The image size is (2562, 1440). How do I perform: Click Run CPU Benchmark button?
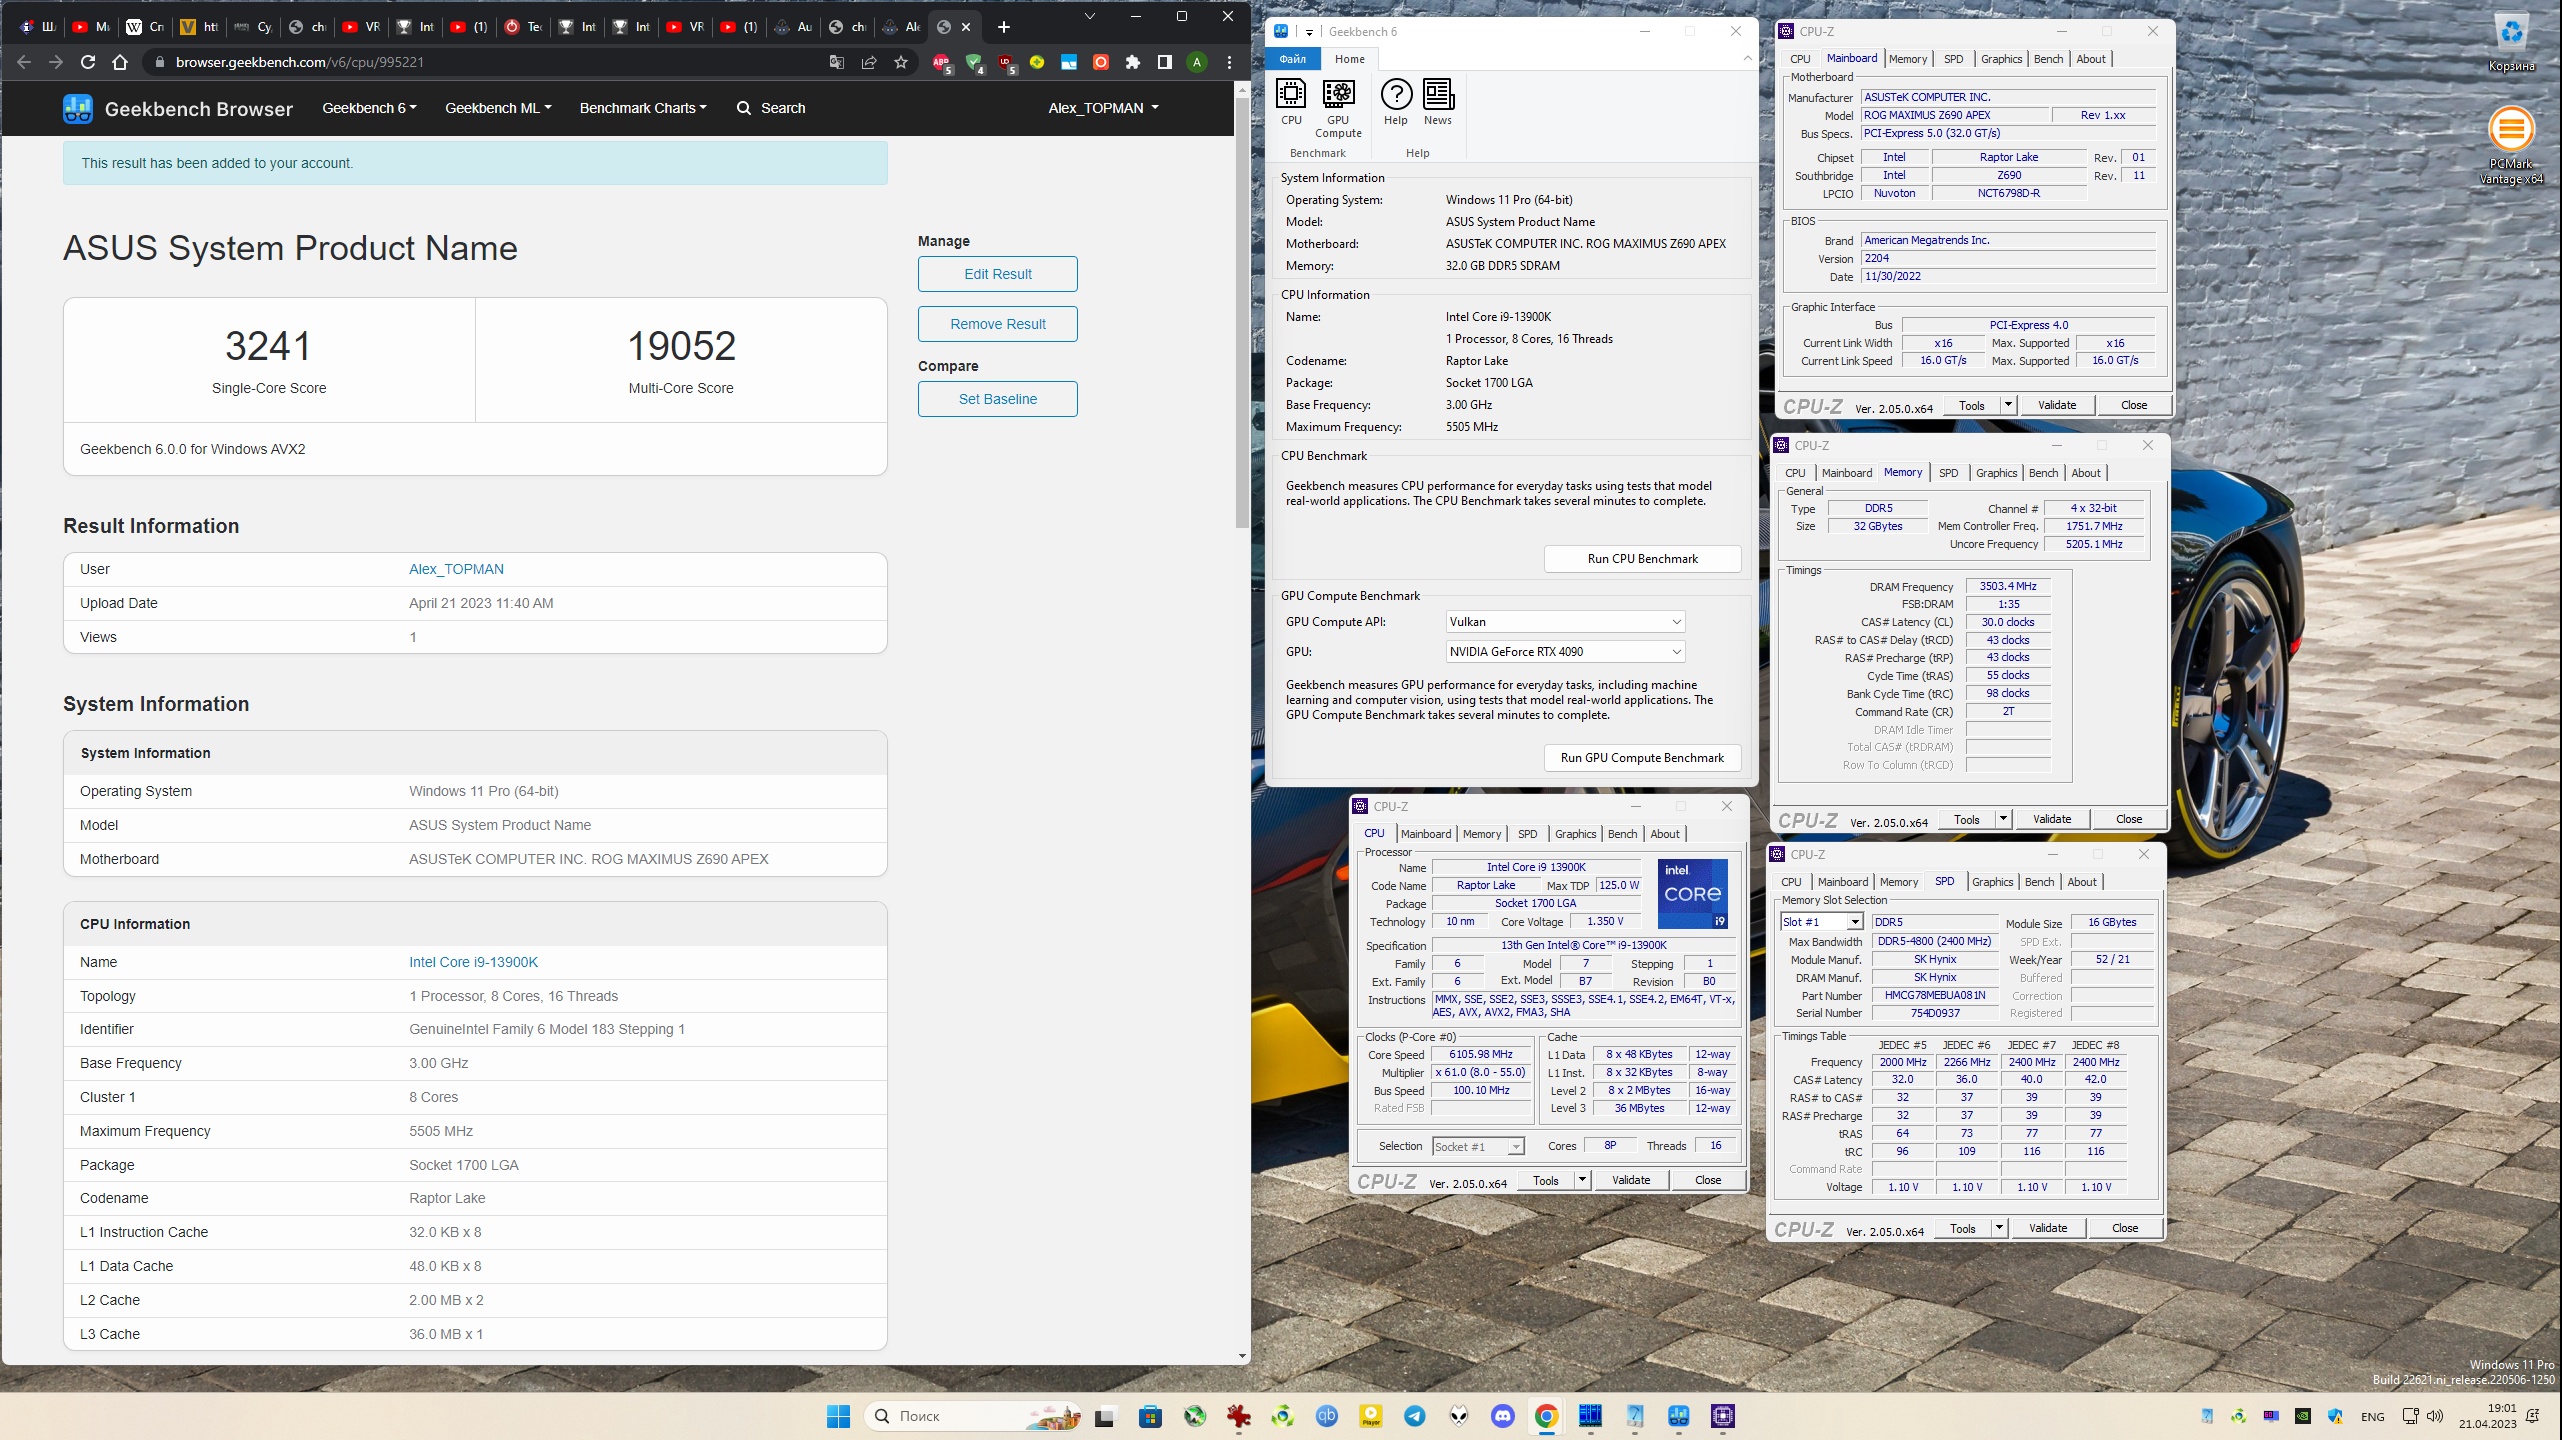coord(1642,559)
